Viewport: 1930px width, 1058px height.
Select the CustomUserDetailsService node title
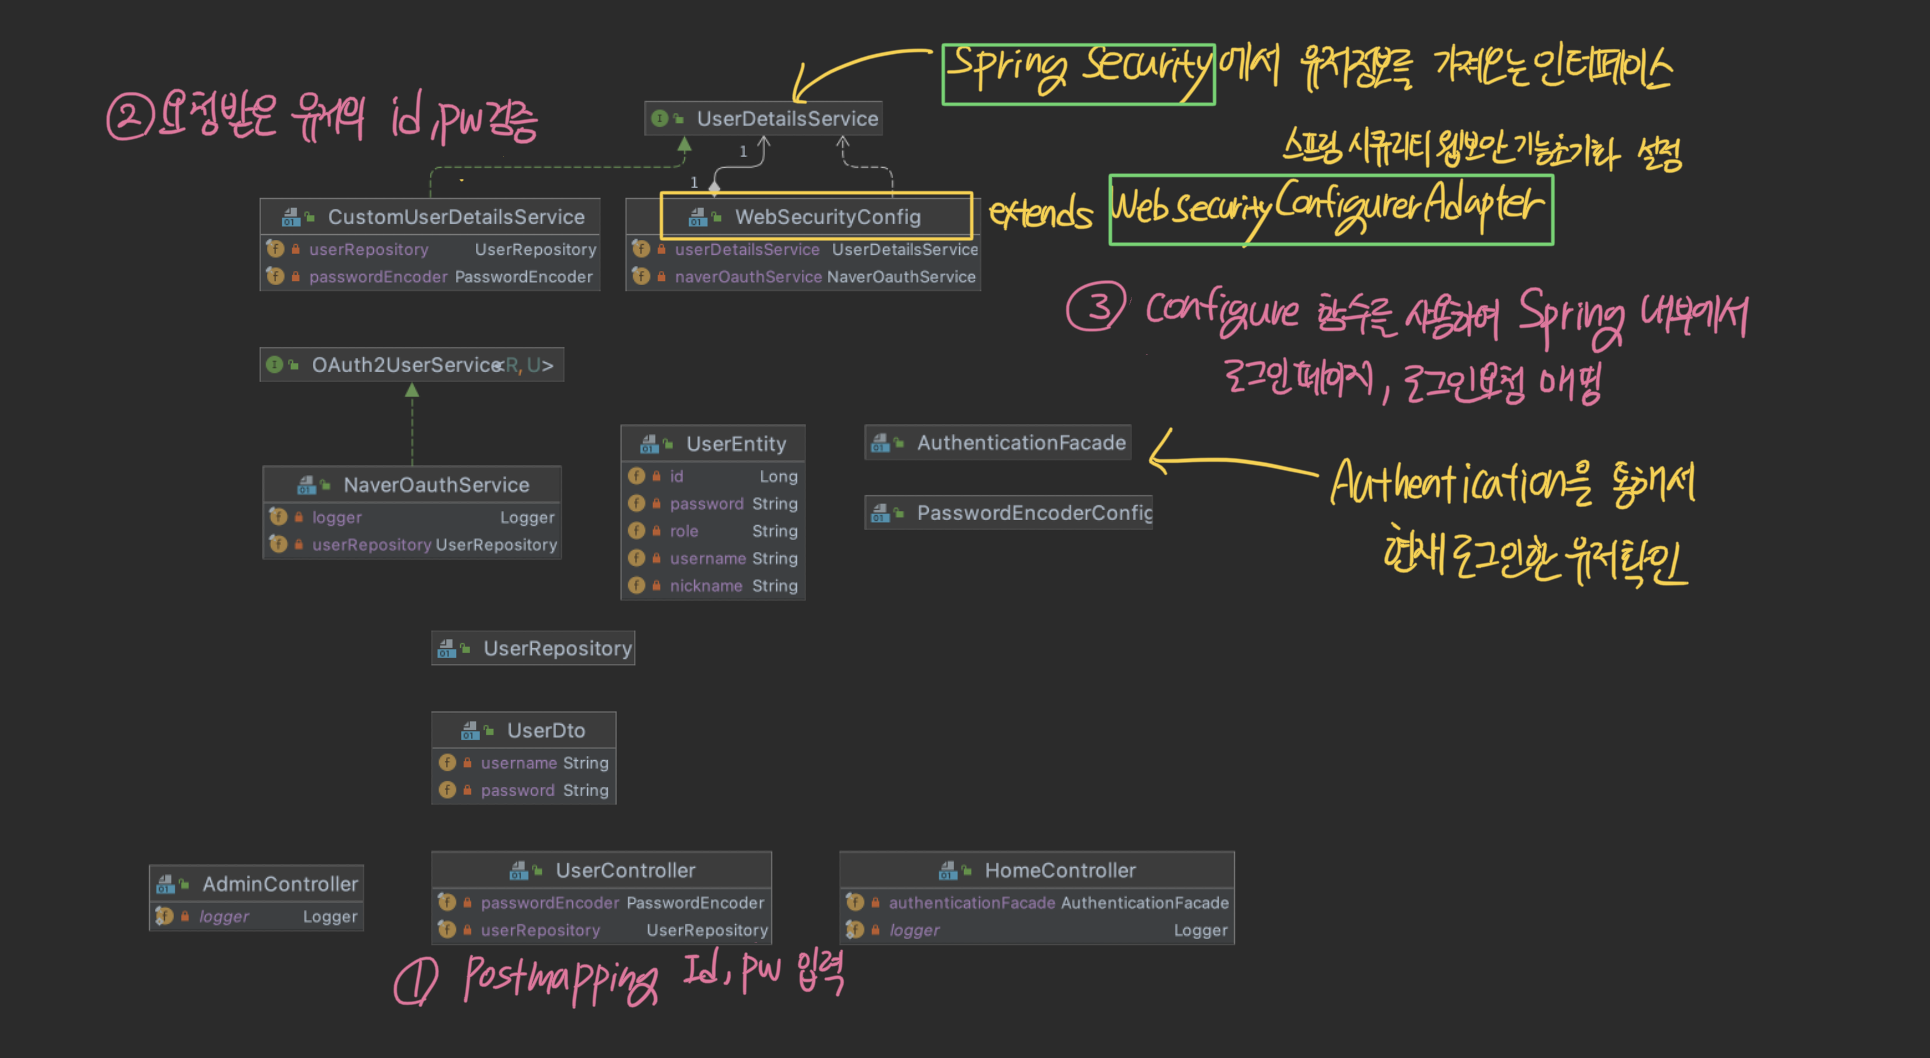(456, 217)
